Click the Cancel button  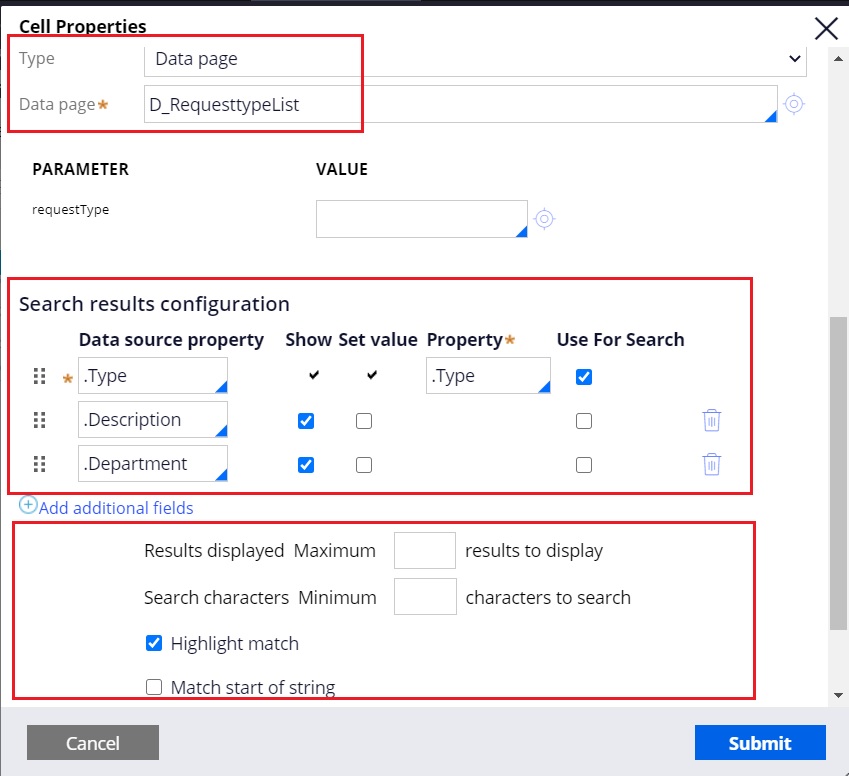92,743
